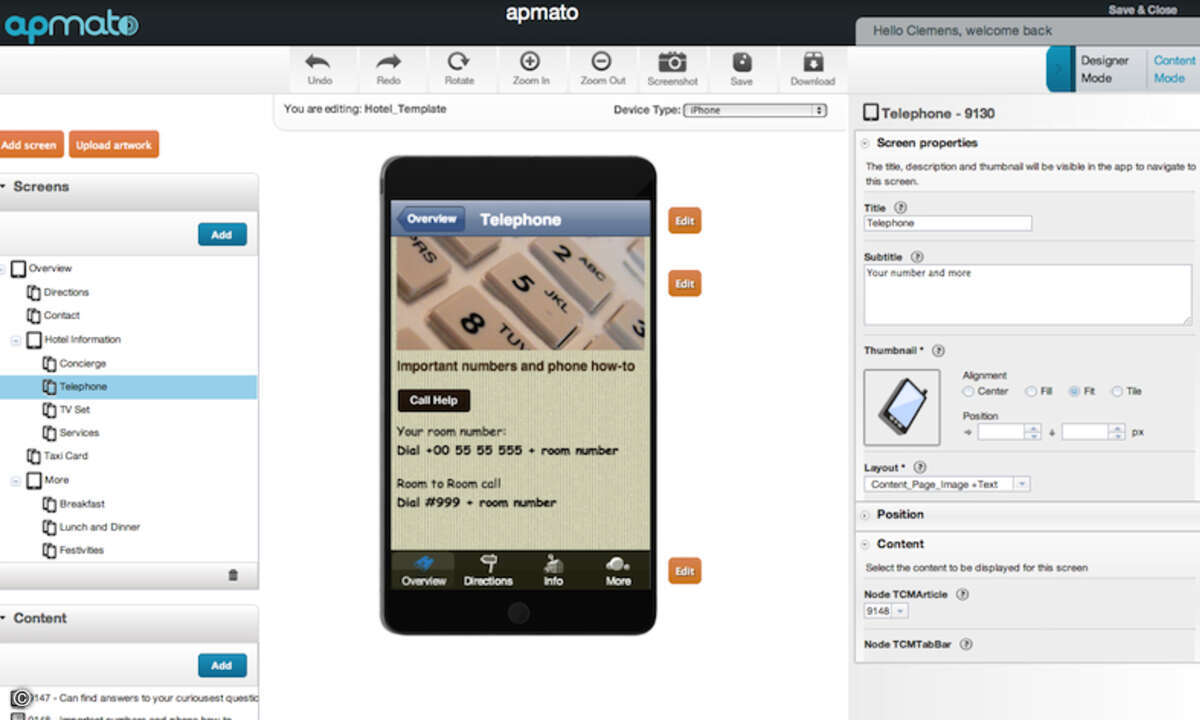Tap Overview tab in phone tab bar

(424, 570)
